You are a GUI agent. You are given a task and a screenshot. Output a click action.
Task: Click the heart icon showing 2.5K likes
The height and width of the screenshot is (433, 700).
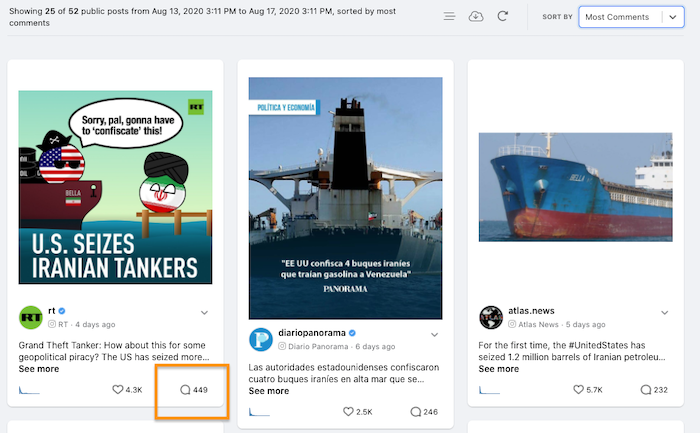pos(348,412)
